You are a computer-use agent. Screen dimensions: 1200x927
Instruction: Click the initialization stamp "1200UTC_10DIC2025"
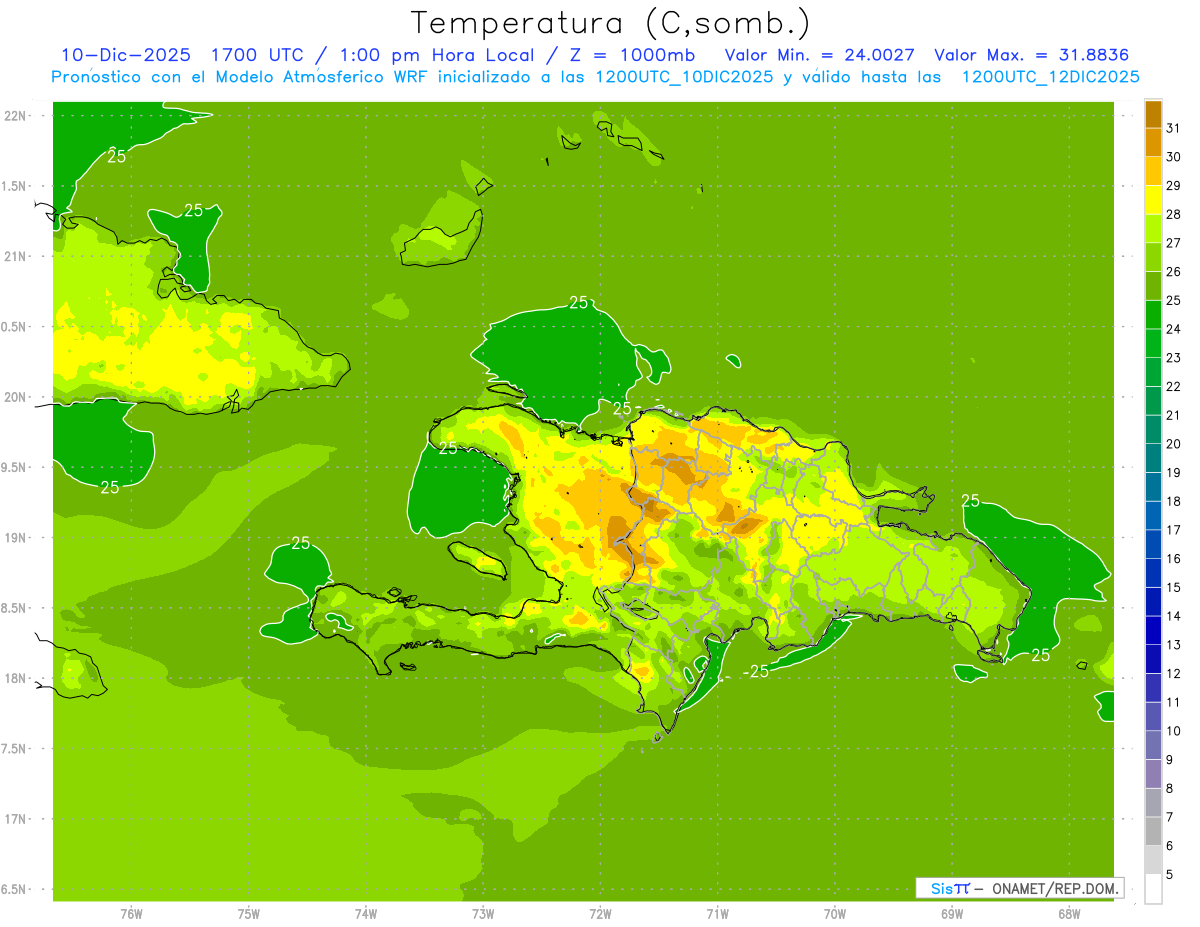pos(683,77)
